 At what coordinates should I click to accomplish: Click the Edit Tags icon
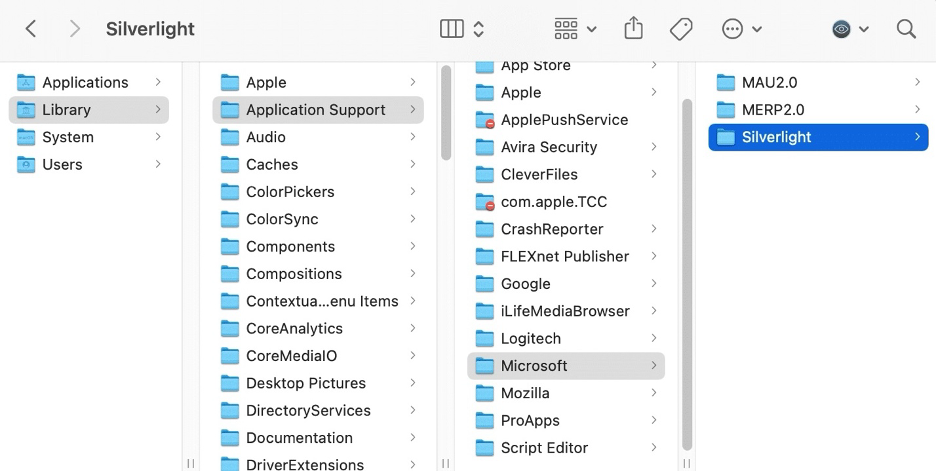point(681,29)
